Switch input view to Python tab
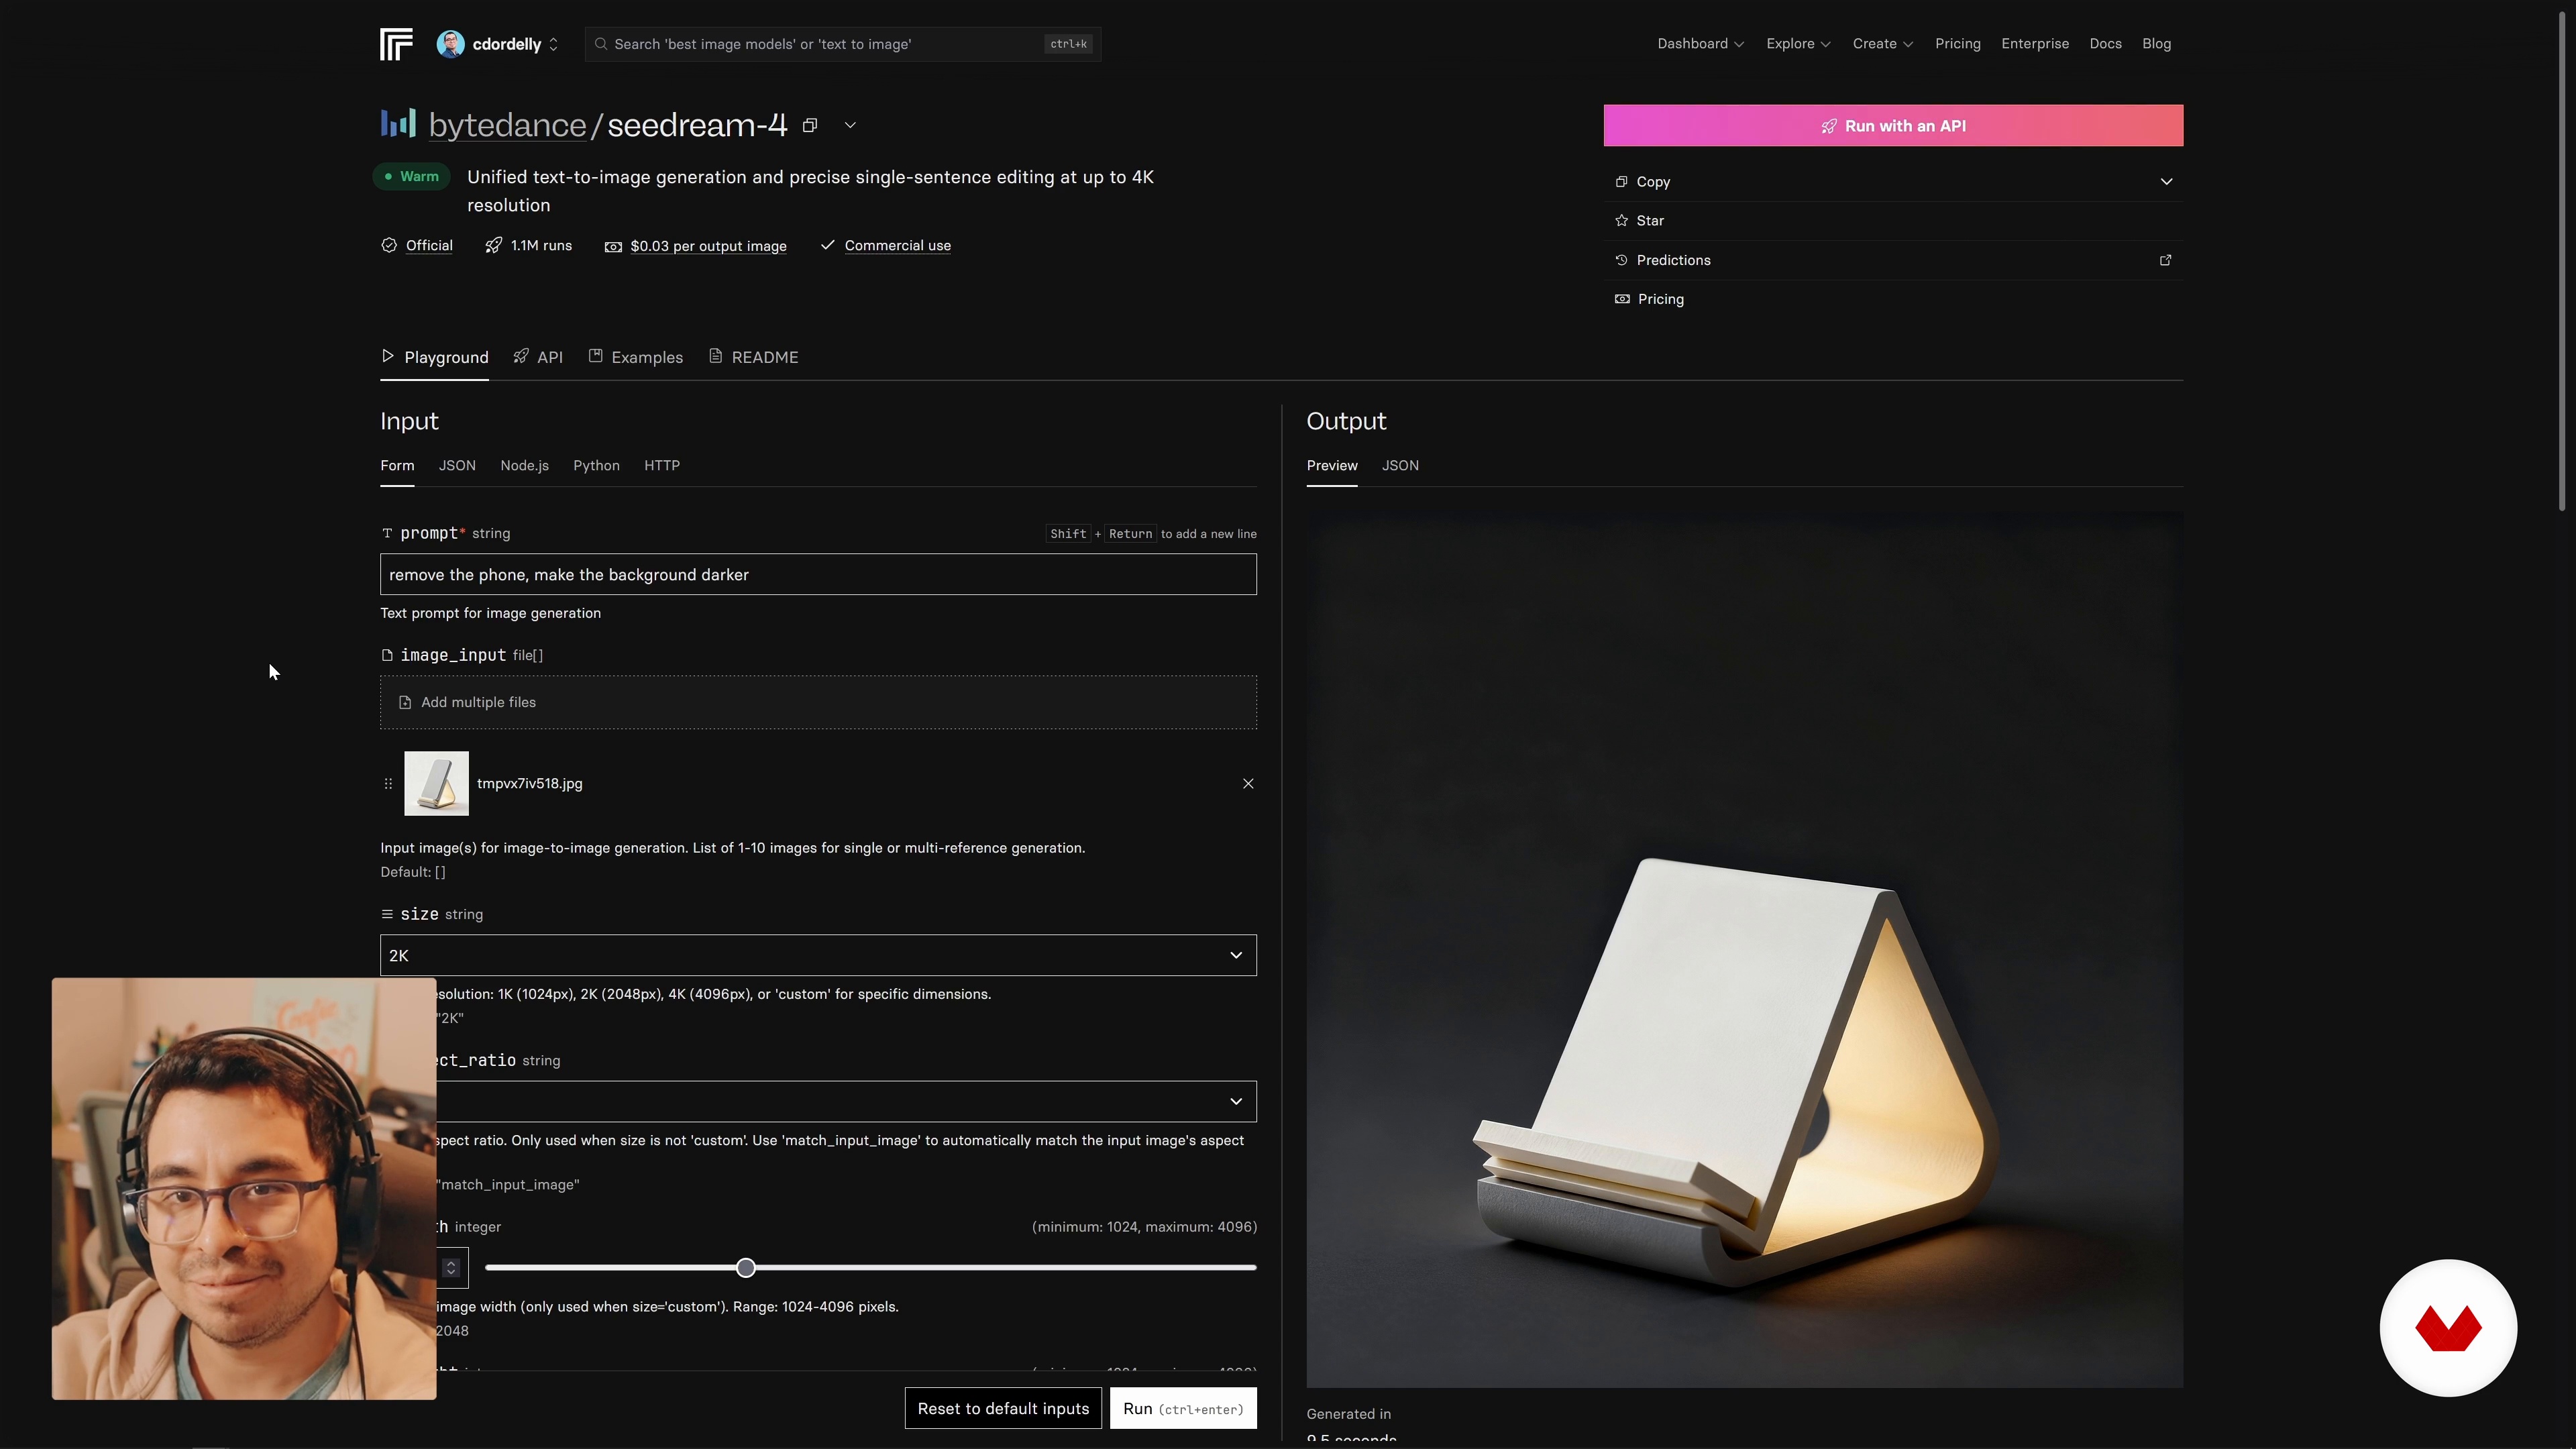This screenshot has width=2576, height=1449. 596,465
